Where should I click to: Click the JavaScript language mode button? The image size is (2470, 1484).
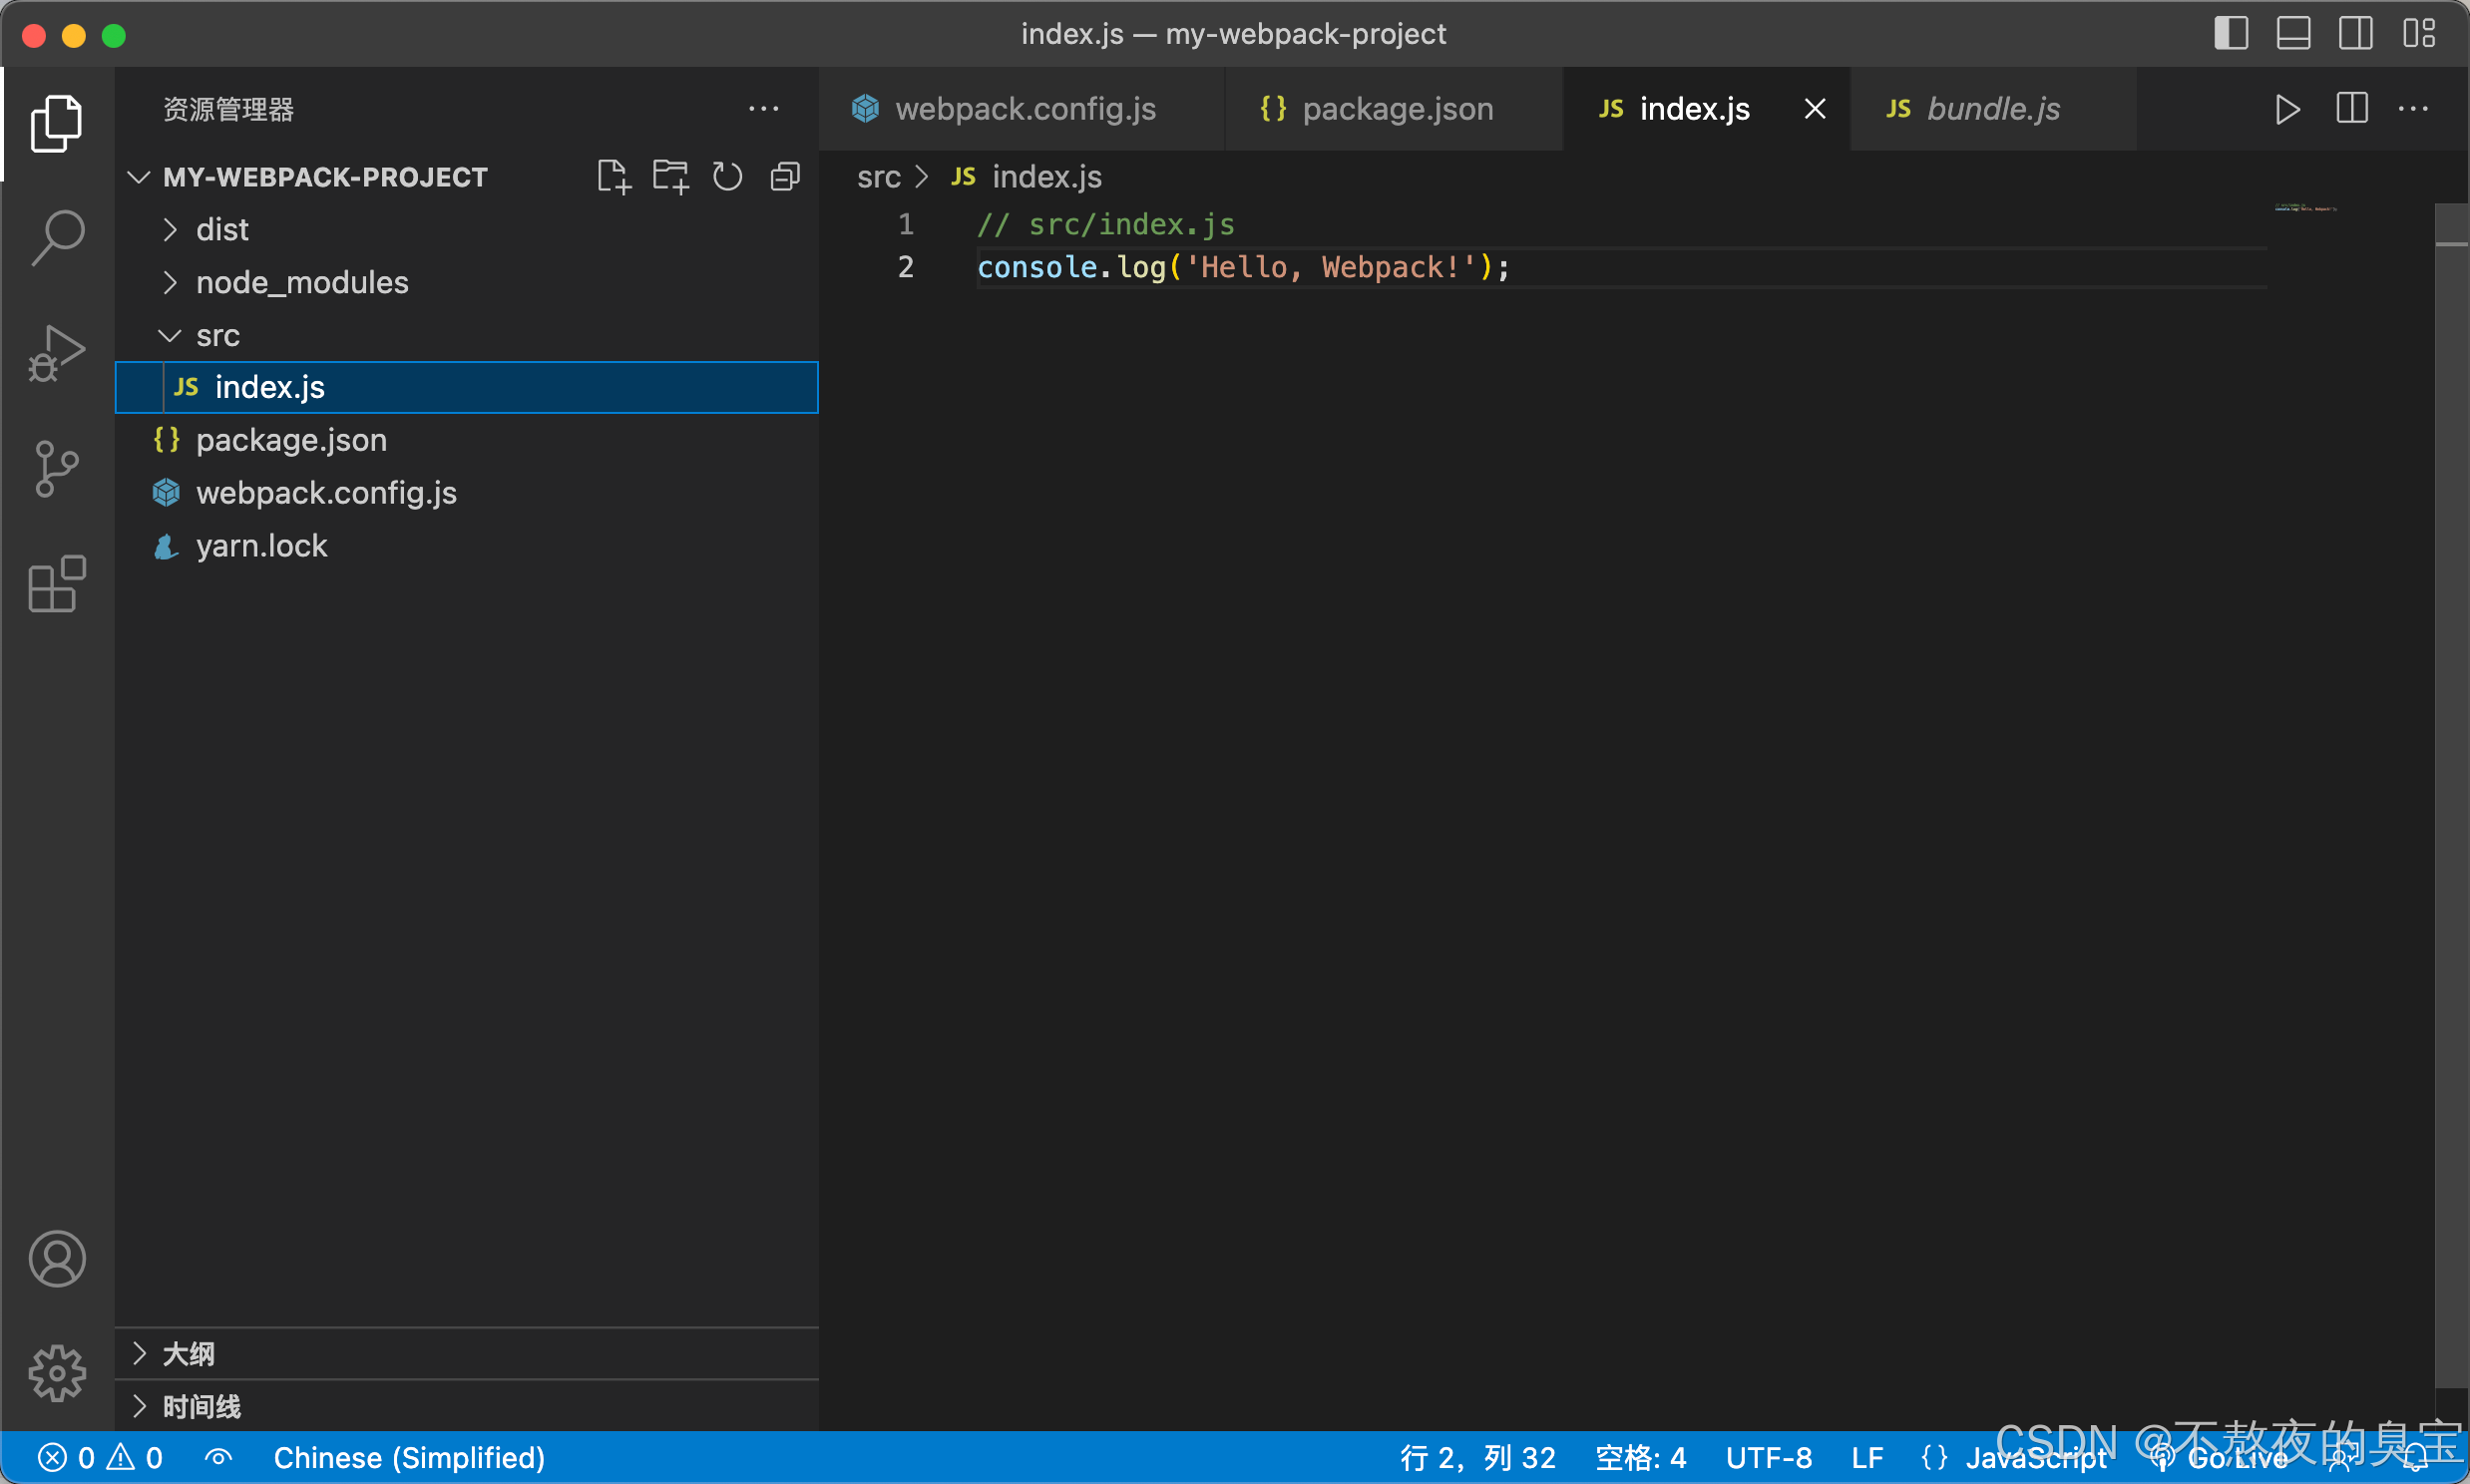[2034, 1458]
